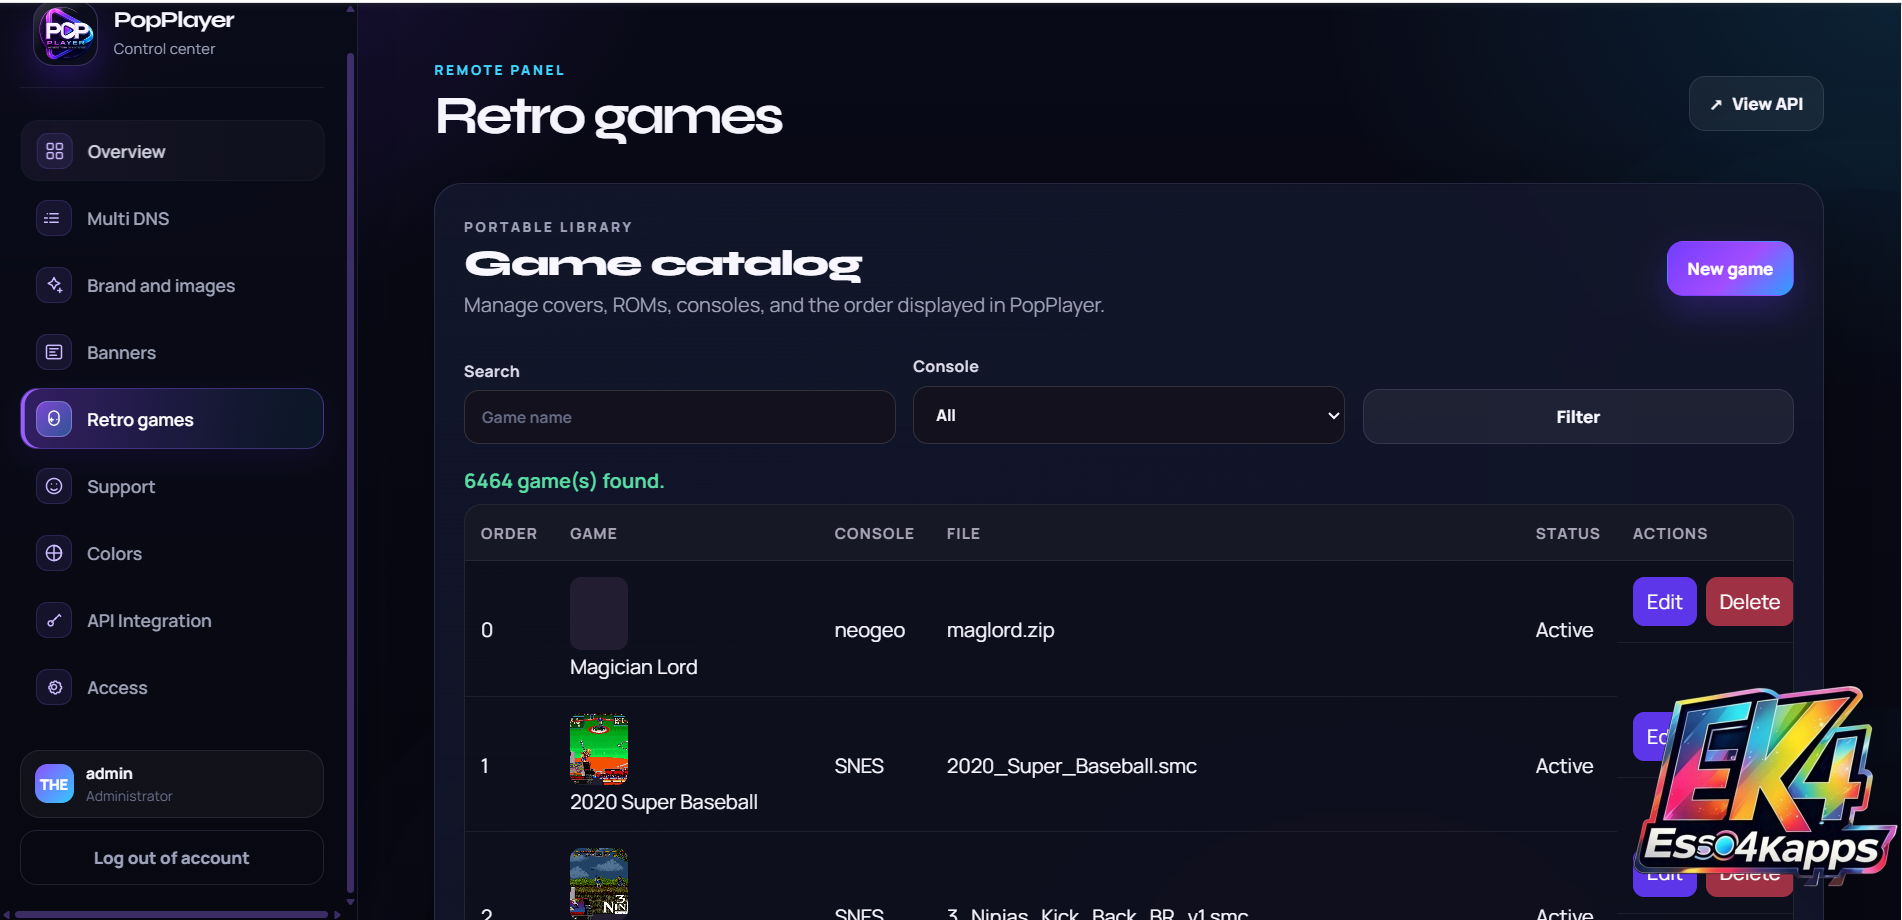This screenshot has height=920, width=1902.
Task: Log out of account
Action: 172,858
